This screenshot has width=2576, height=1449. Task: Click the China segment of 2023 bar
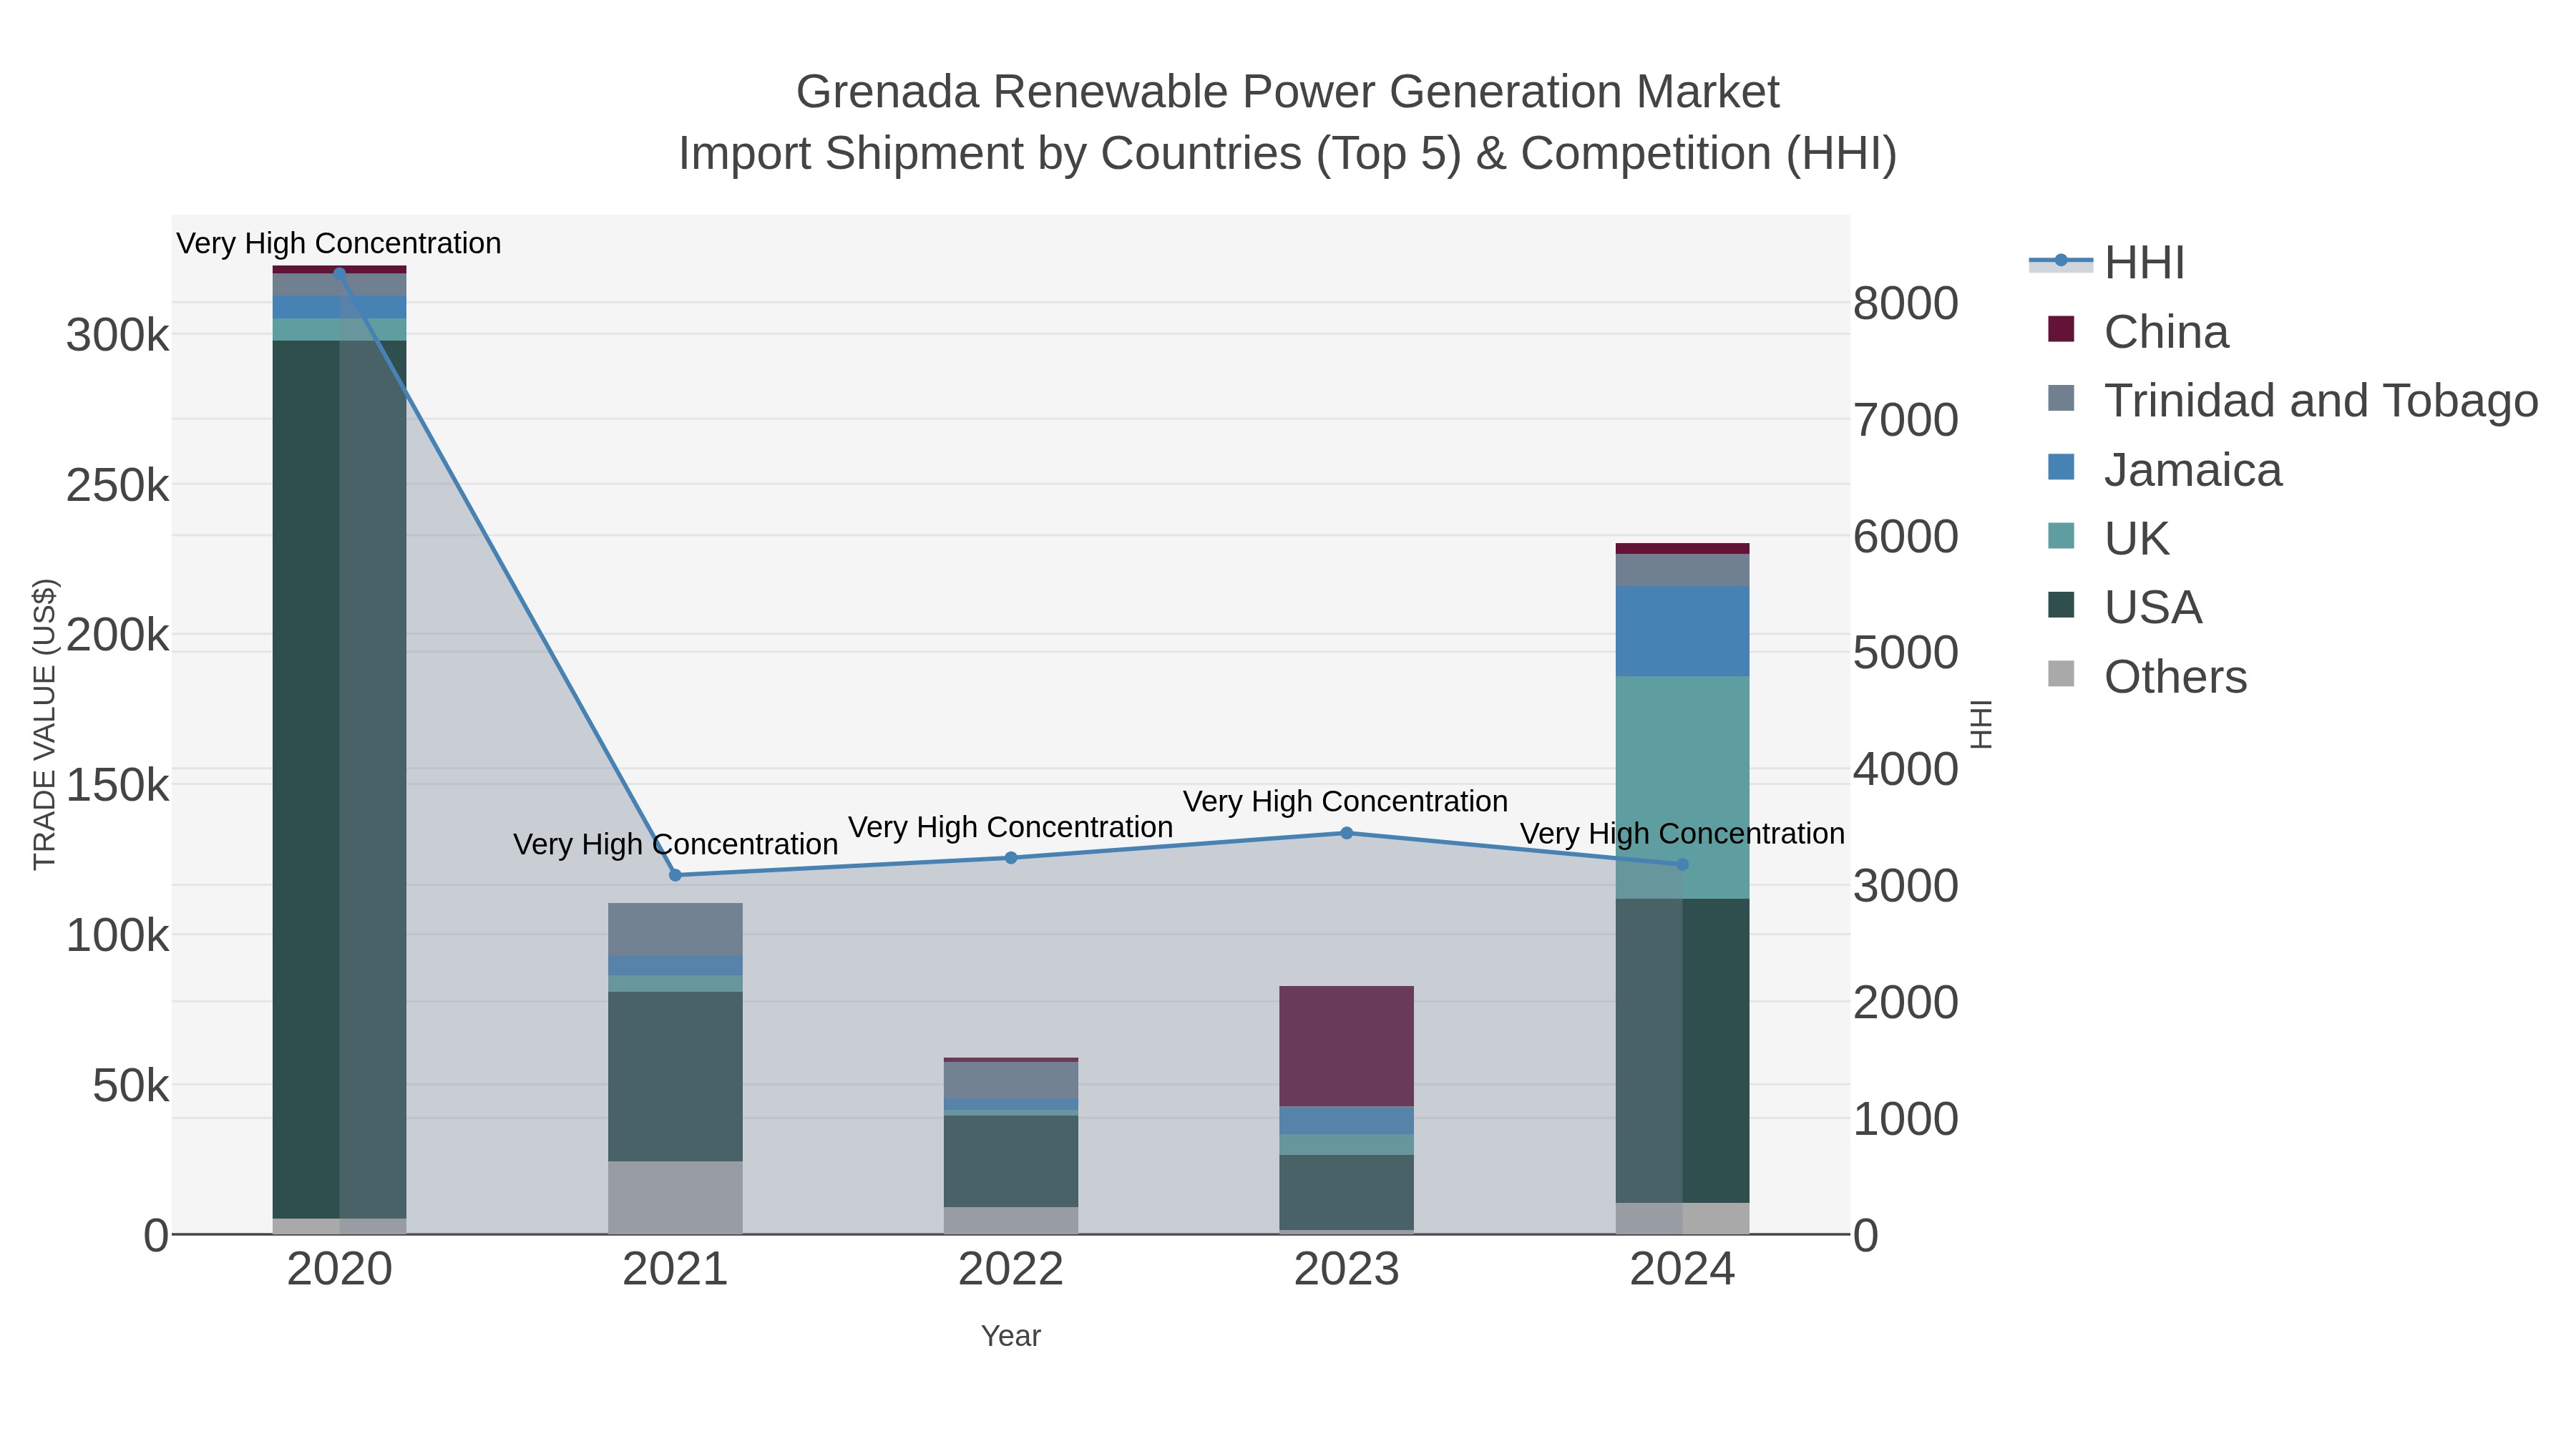[x=1347, y=1046]
